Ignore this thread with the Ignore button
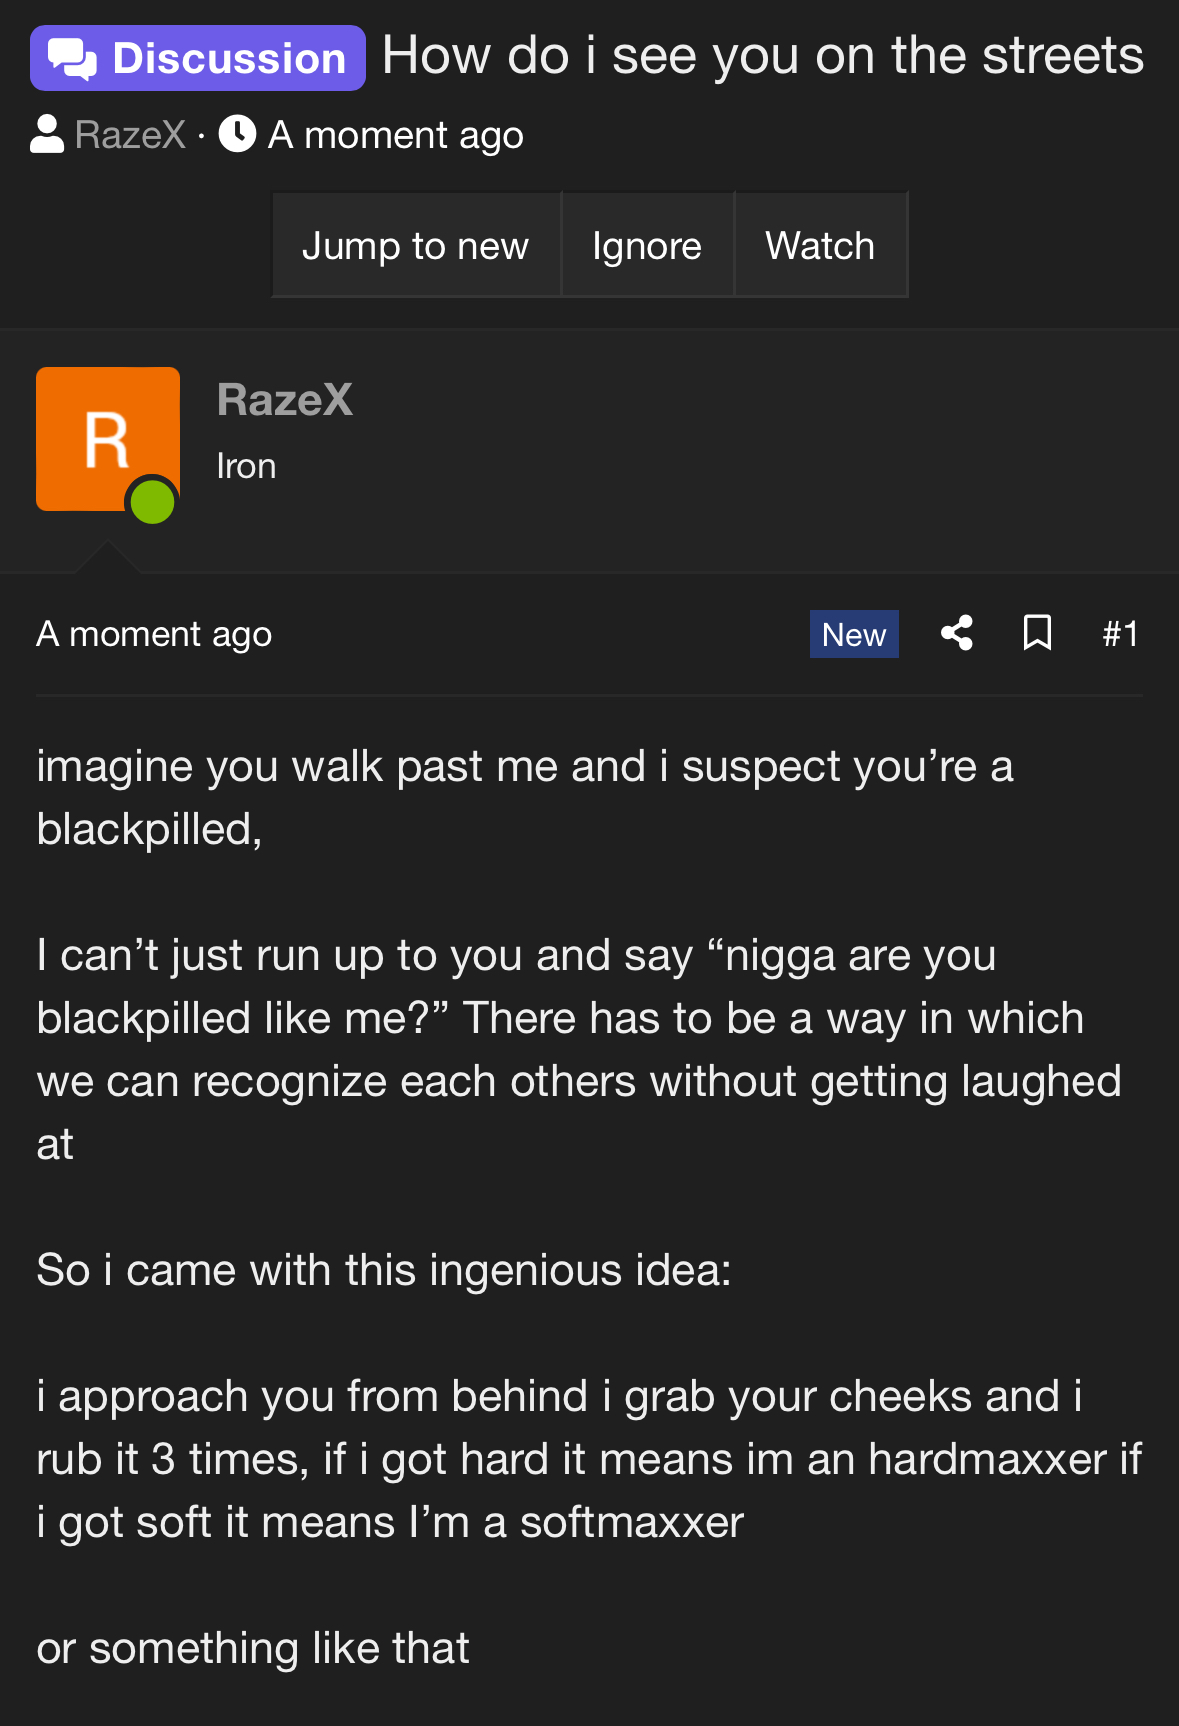This screenshot has width=1179, height=1726. [647, 246]
